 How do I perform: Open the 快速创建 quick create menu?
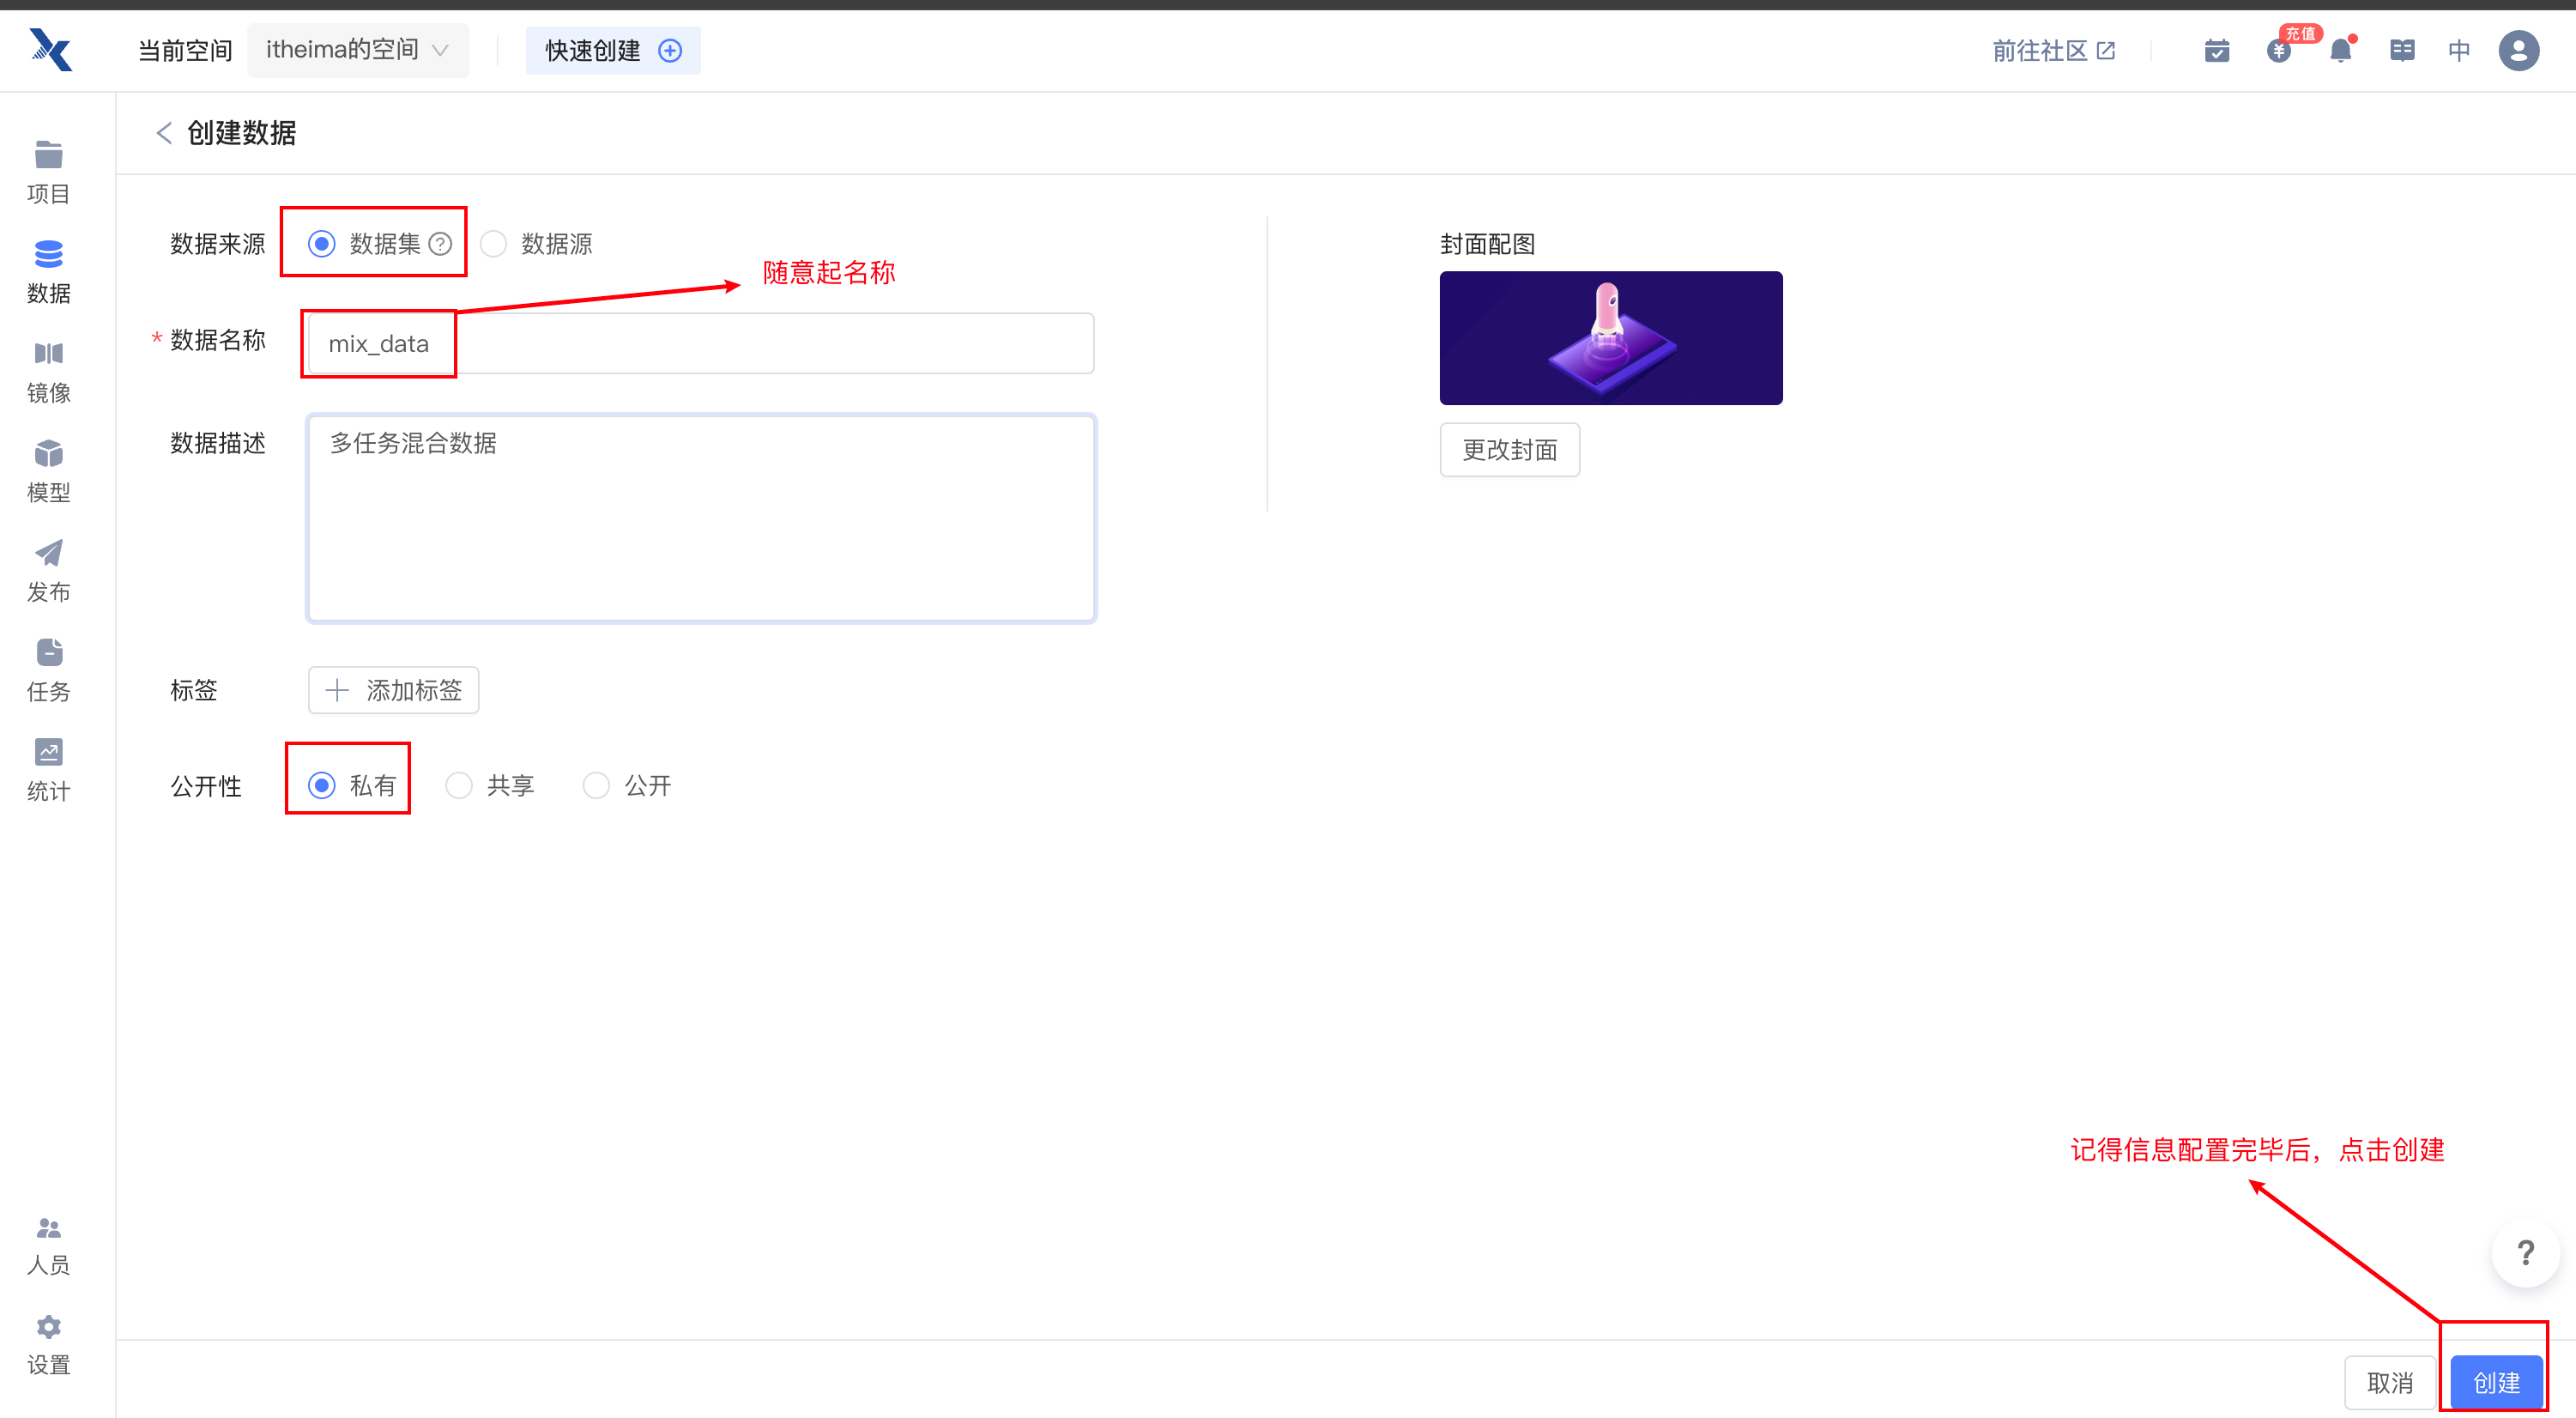[612, 50]
